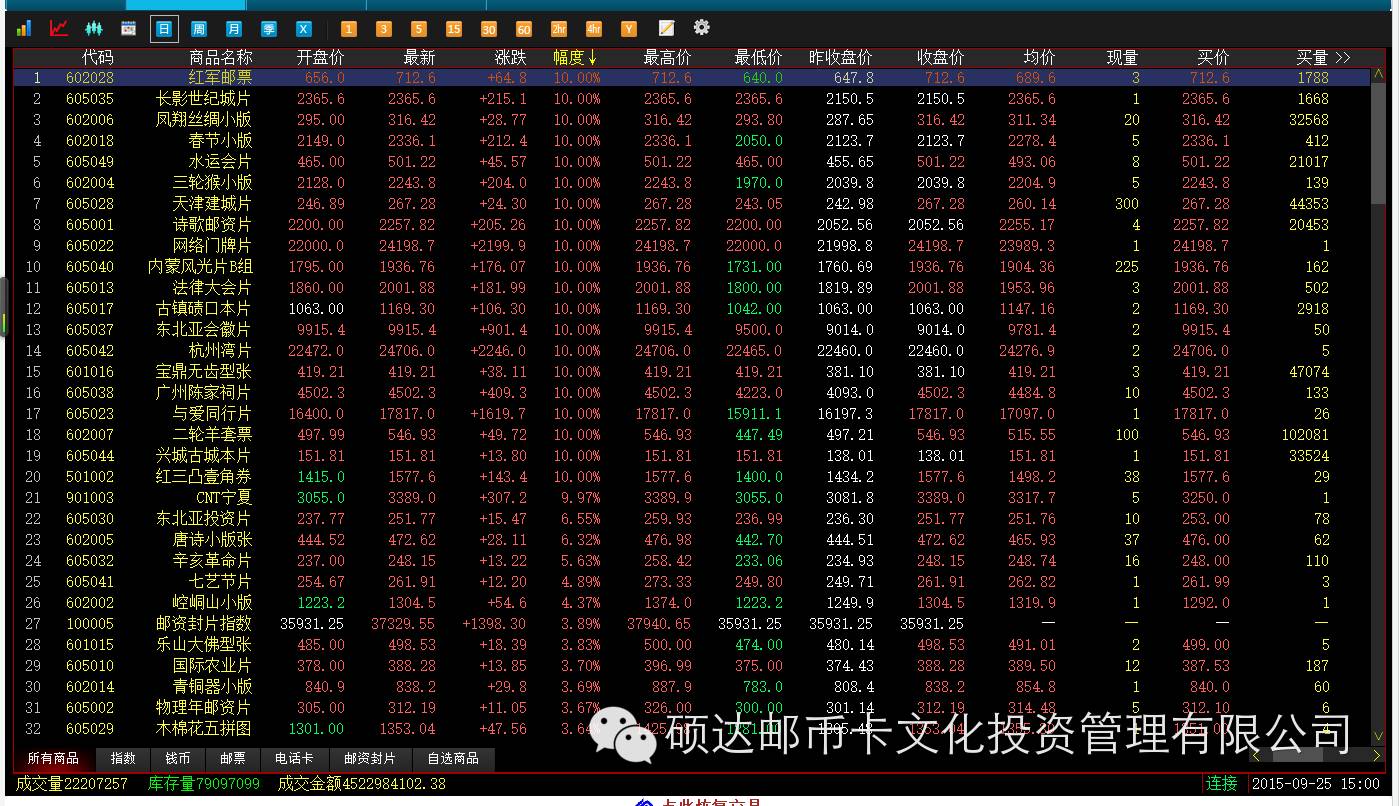Switch to the red line chart icon

[59, 28]
